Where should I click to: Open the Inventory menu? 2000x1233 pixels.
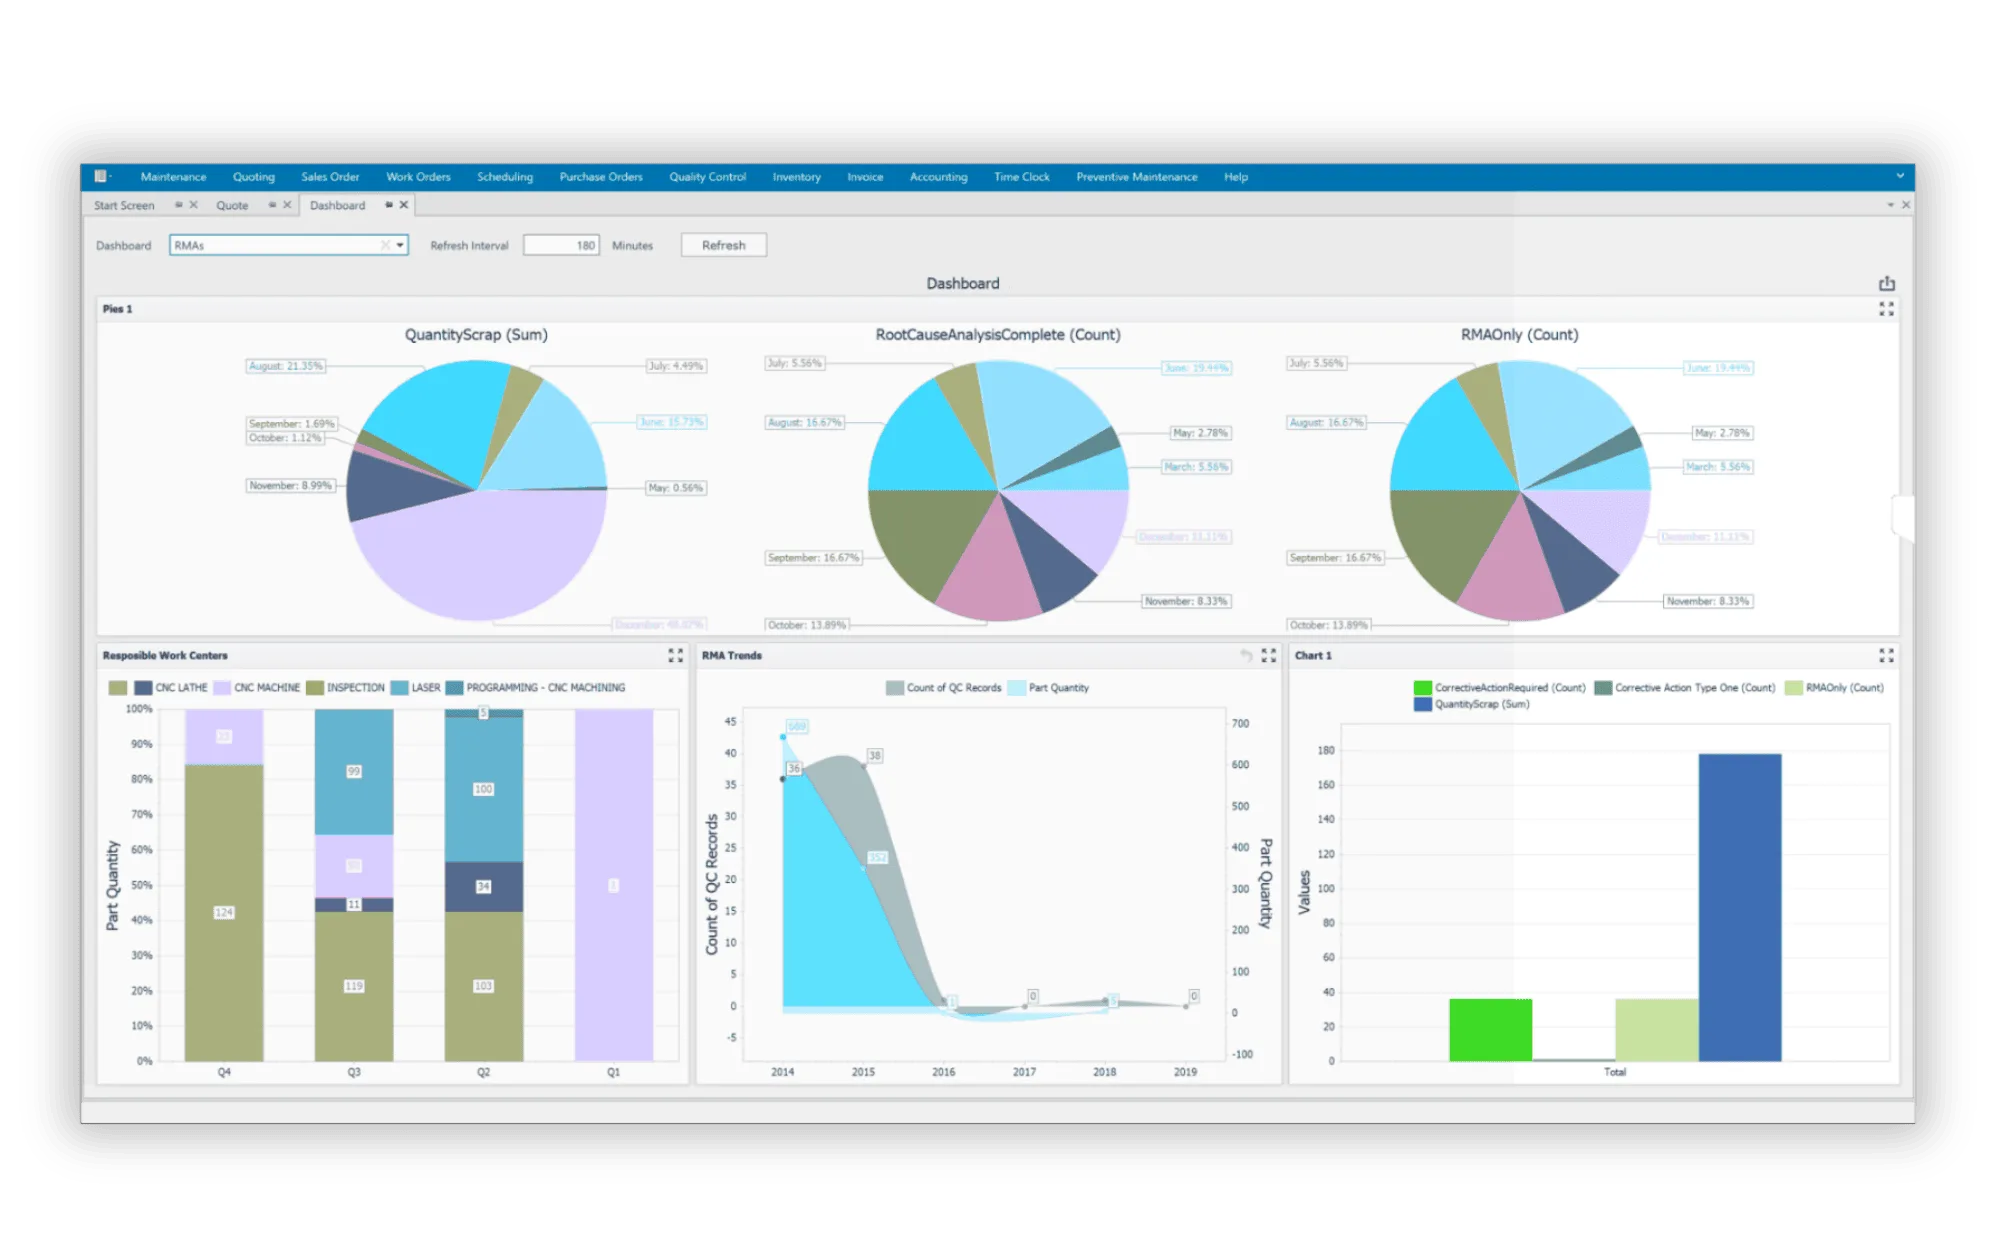click(796, 177)
